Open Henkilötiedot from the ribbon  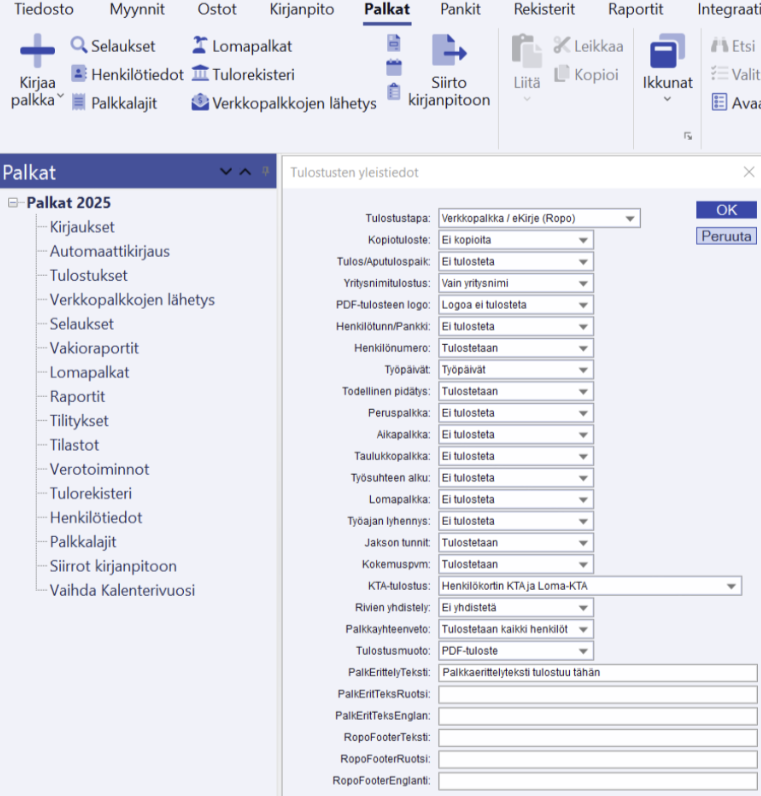point(80,74)
